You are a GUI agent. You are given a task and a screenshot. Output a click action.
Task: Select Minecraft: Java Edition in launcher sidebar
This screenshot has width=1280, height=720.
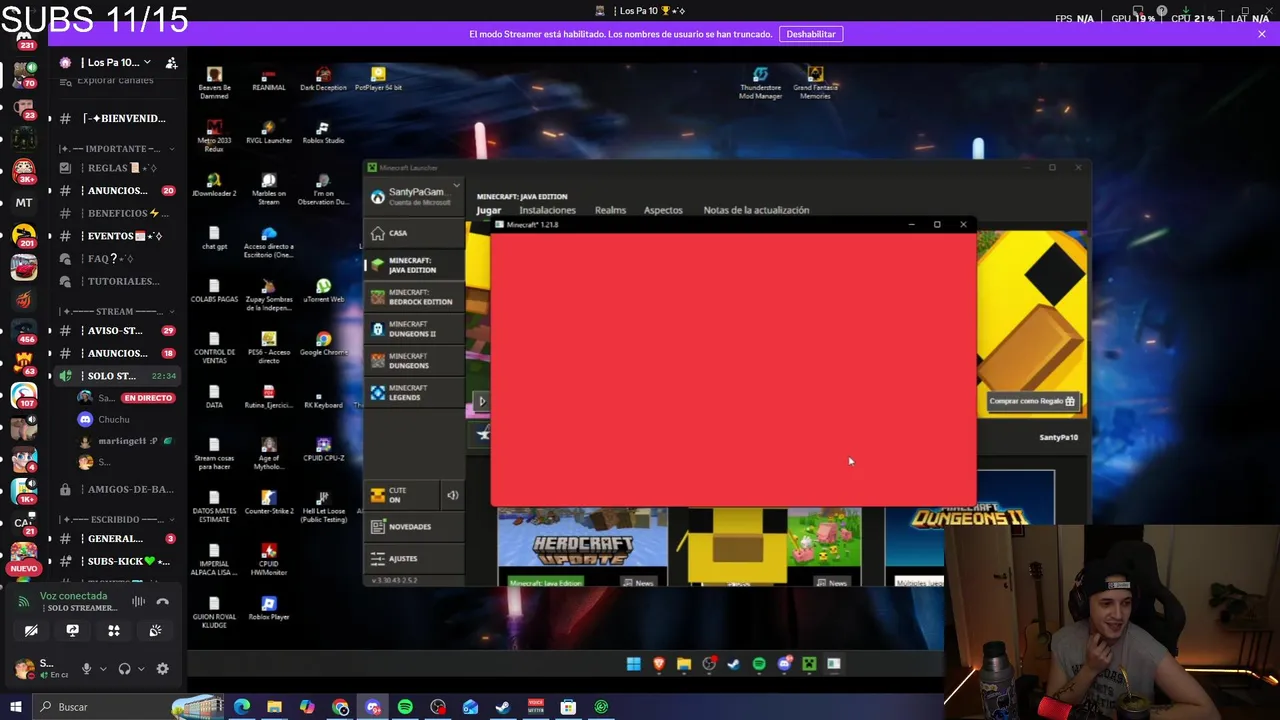point(413,265)
